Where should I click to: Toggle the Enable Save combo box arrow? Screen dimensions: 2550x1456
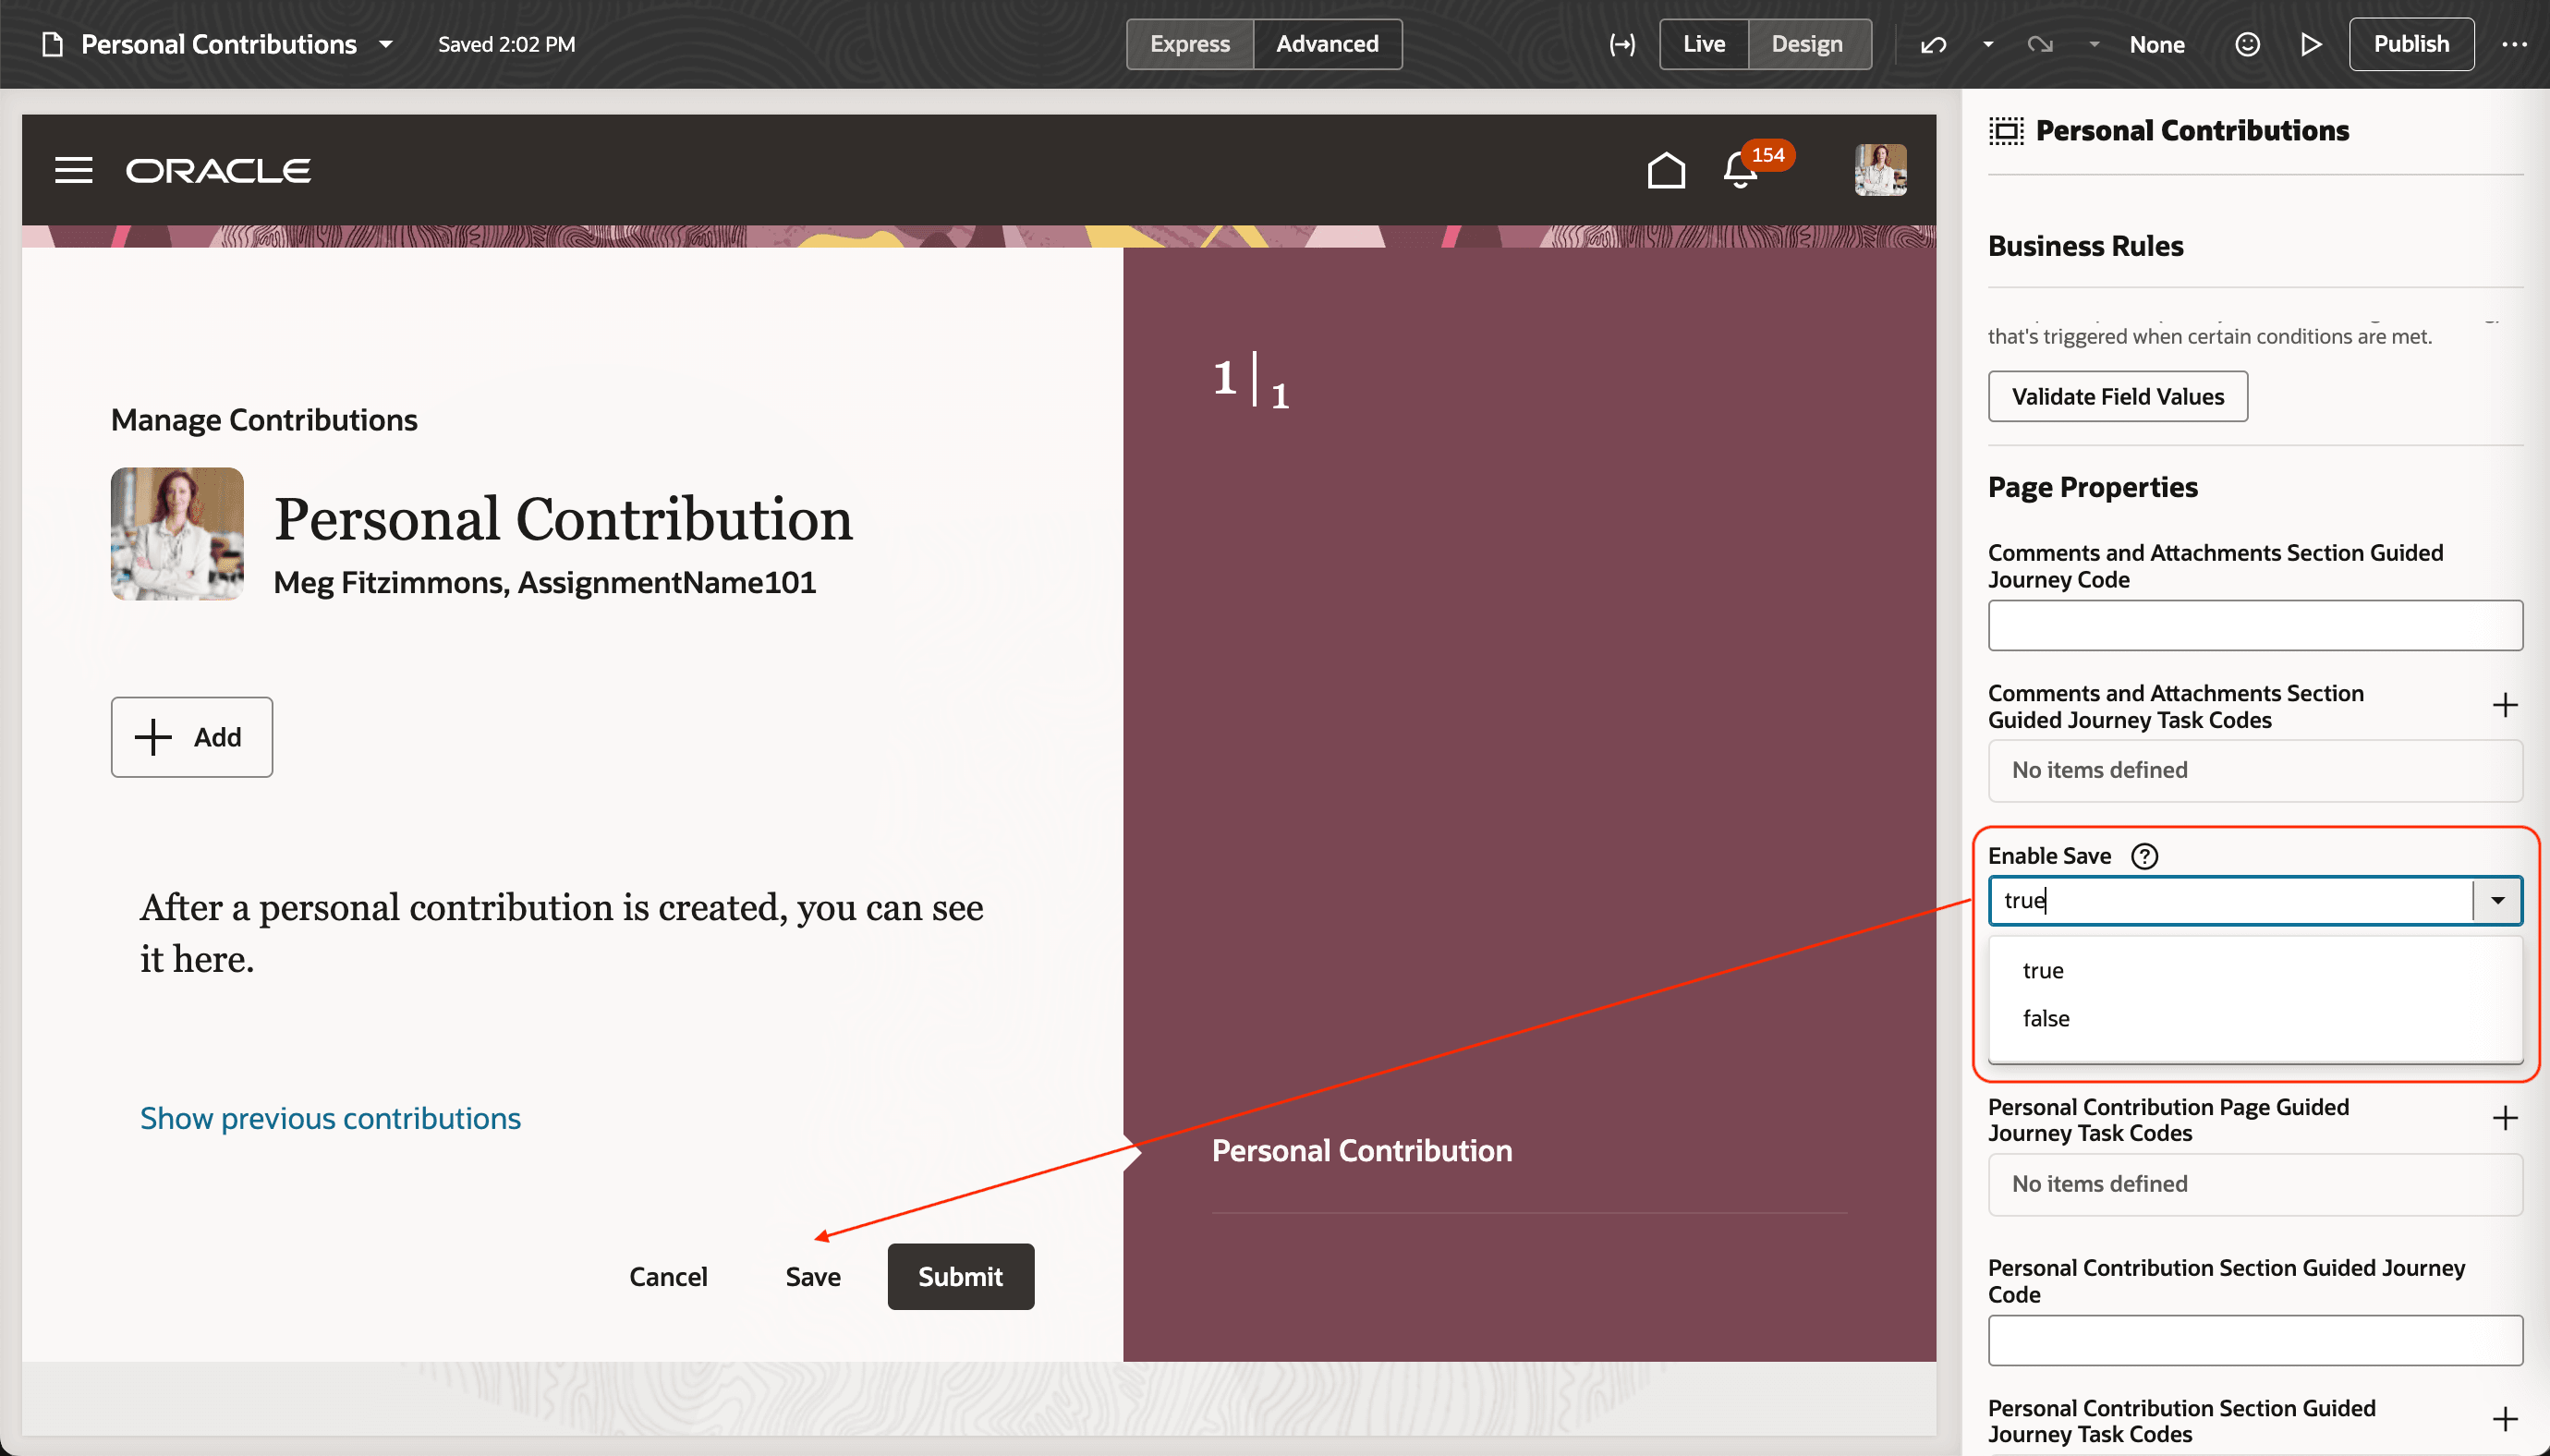click(2497, 900)
